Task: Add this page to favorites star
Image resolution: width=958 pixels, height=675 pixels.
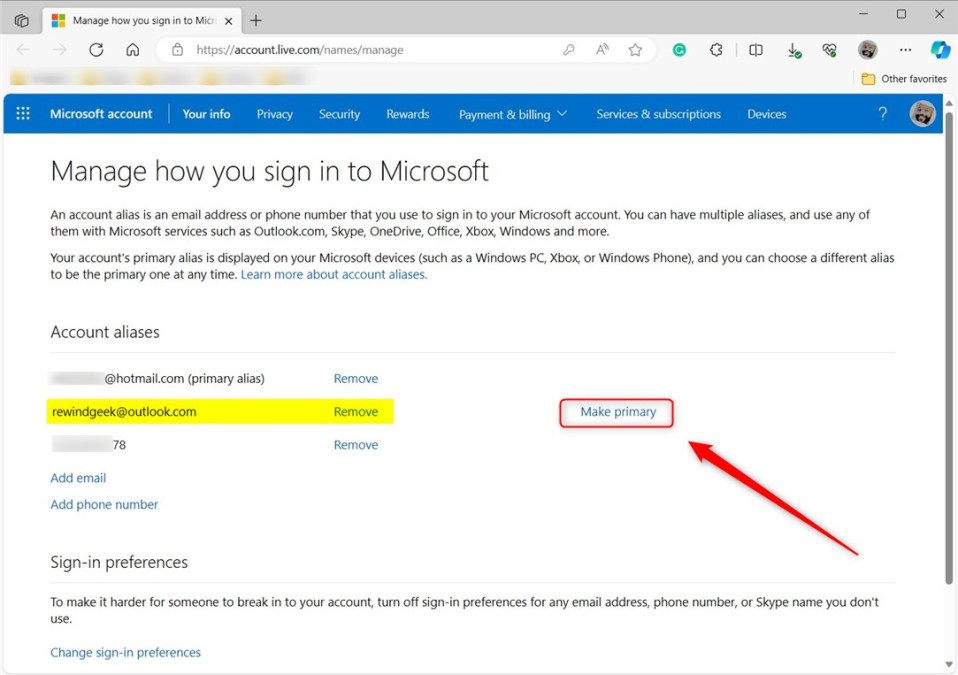Action: pos(635,50)
